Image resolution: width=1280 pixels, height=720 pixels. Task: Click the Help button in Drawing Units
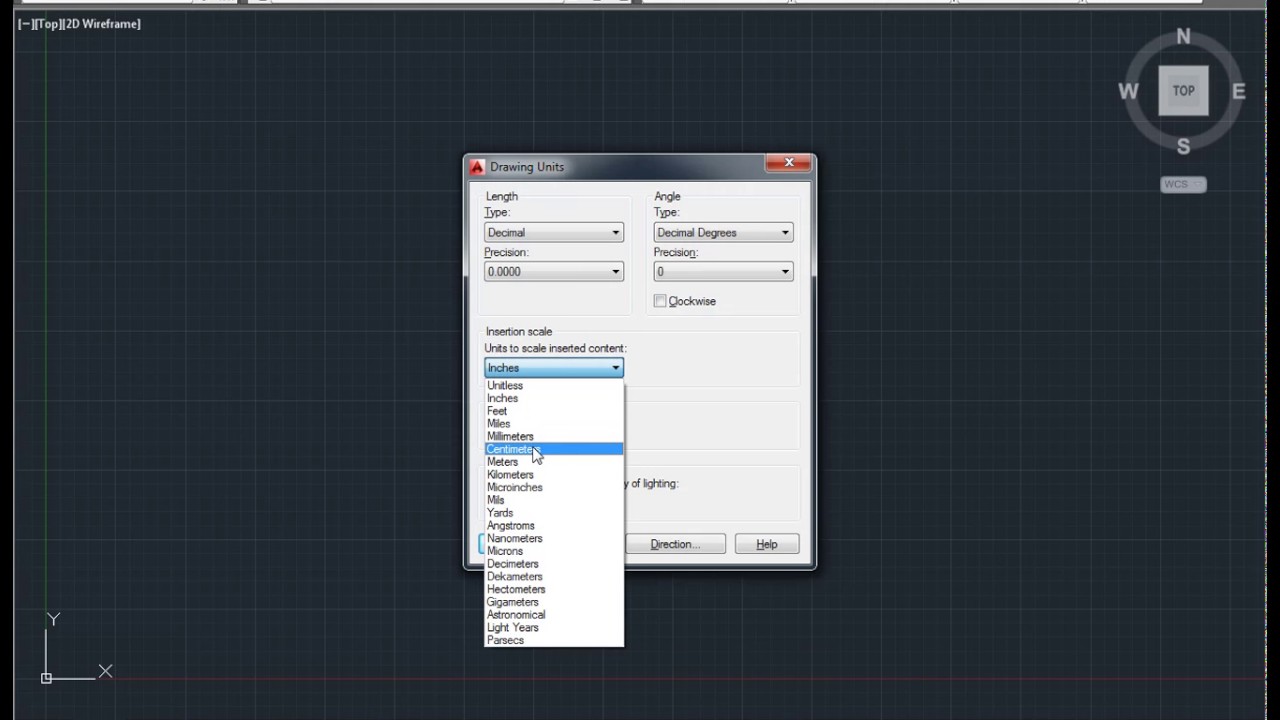766,544
